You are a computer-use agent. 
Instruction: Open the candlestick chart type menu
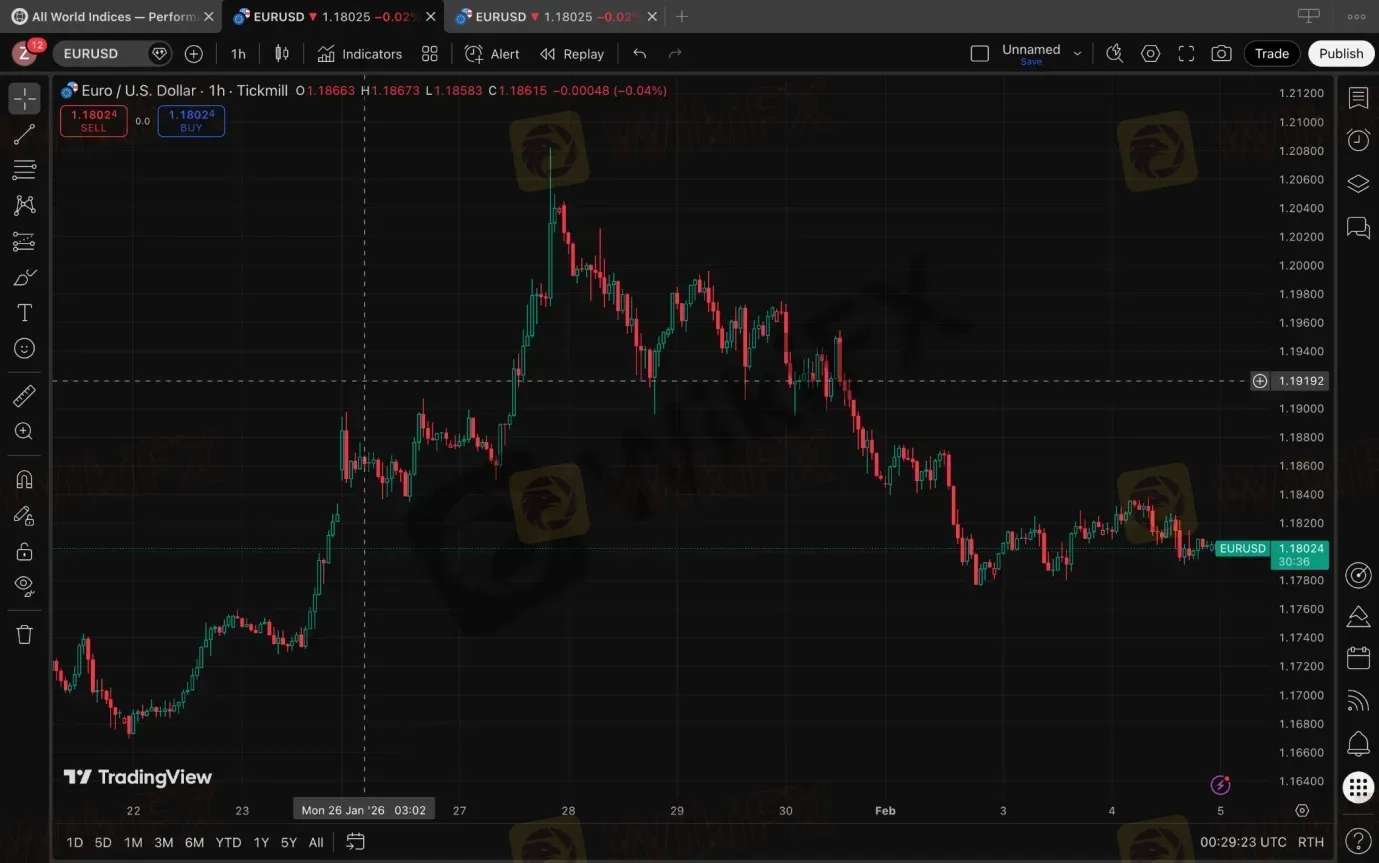pos(282,54)
